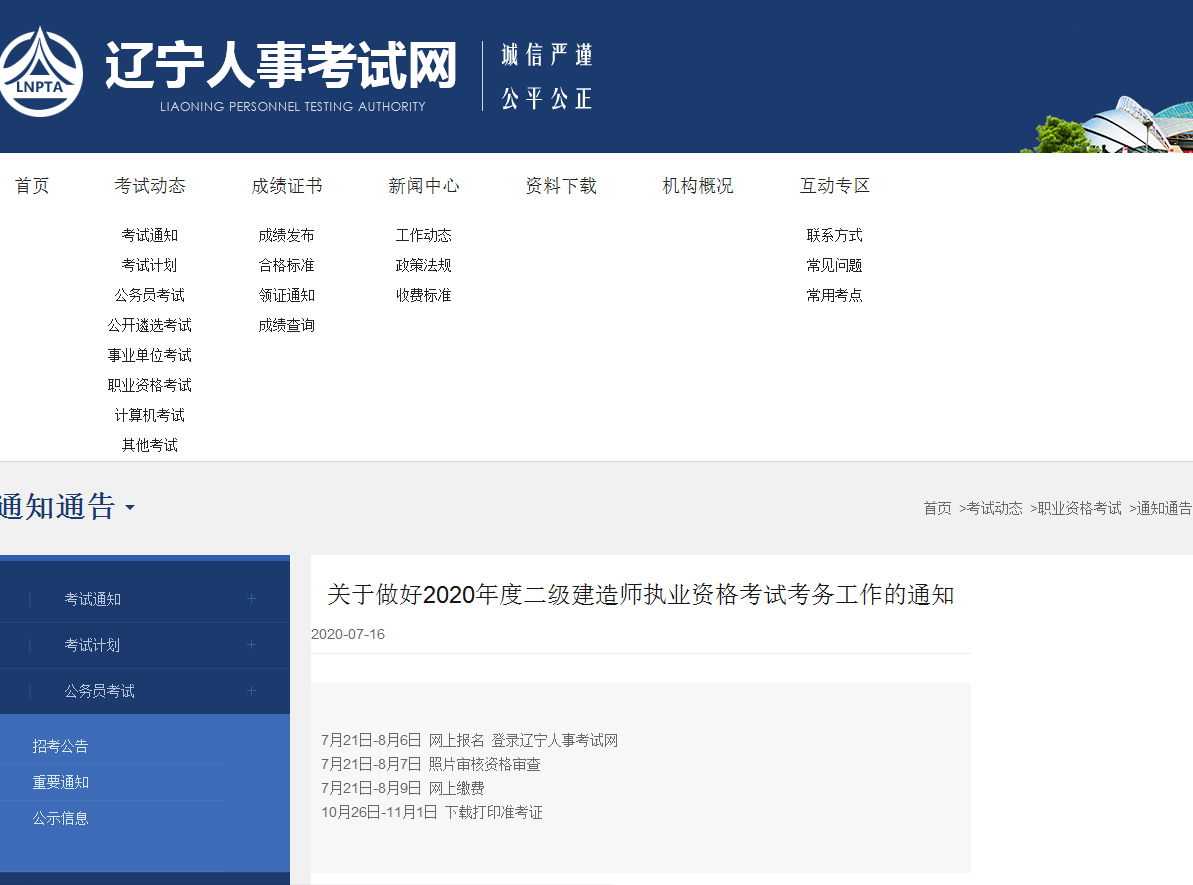
Task: Open the 首页 nav menu item
Action: click(x=32, y=186)
